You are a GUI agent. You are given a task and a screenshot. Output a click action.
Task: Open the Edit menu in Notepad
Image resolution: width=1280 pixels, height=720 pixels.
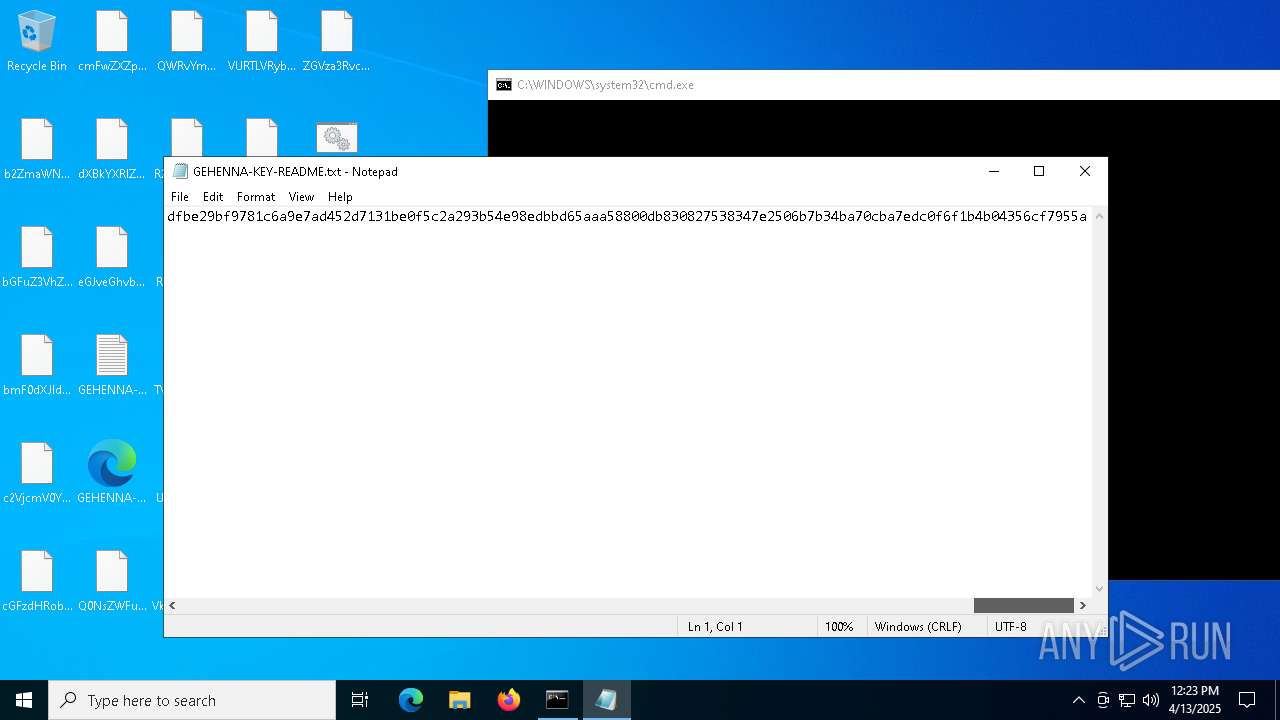pos(213,197)
